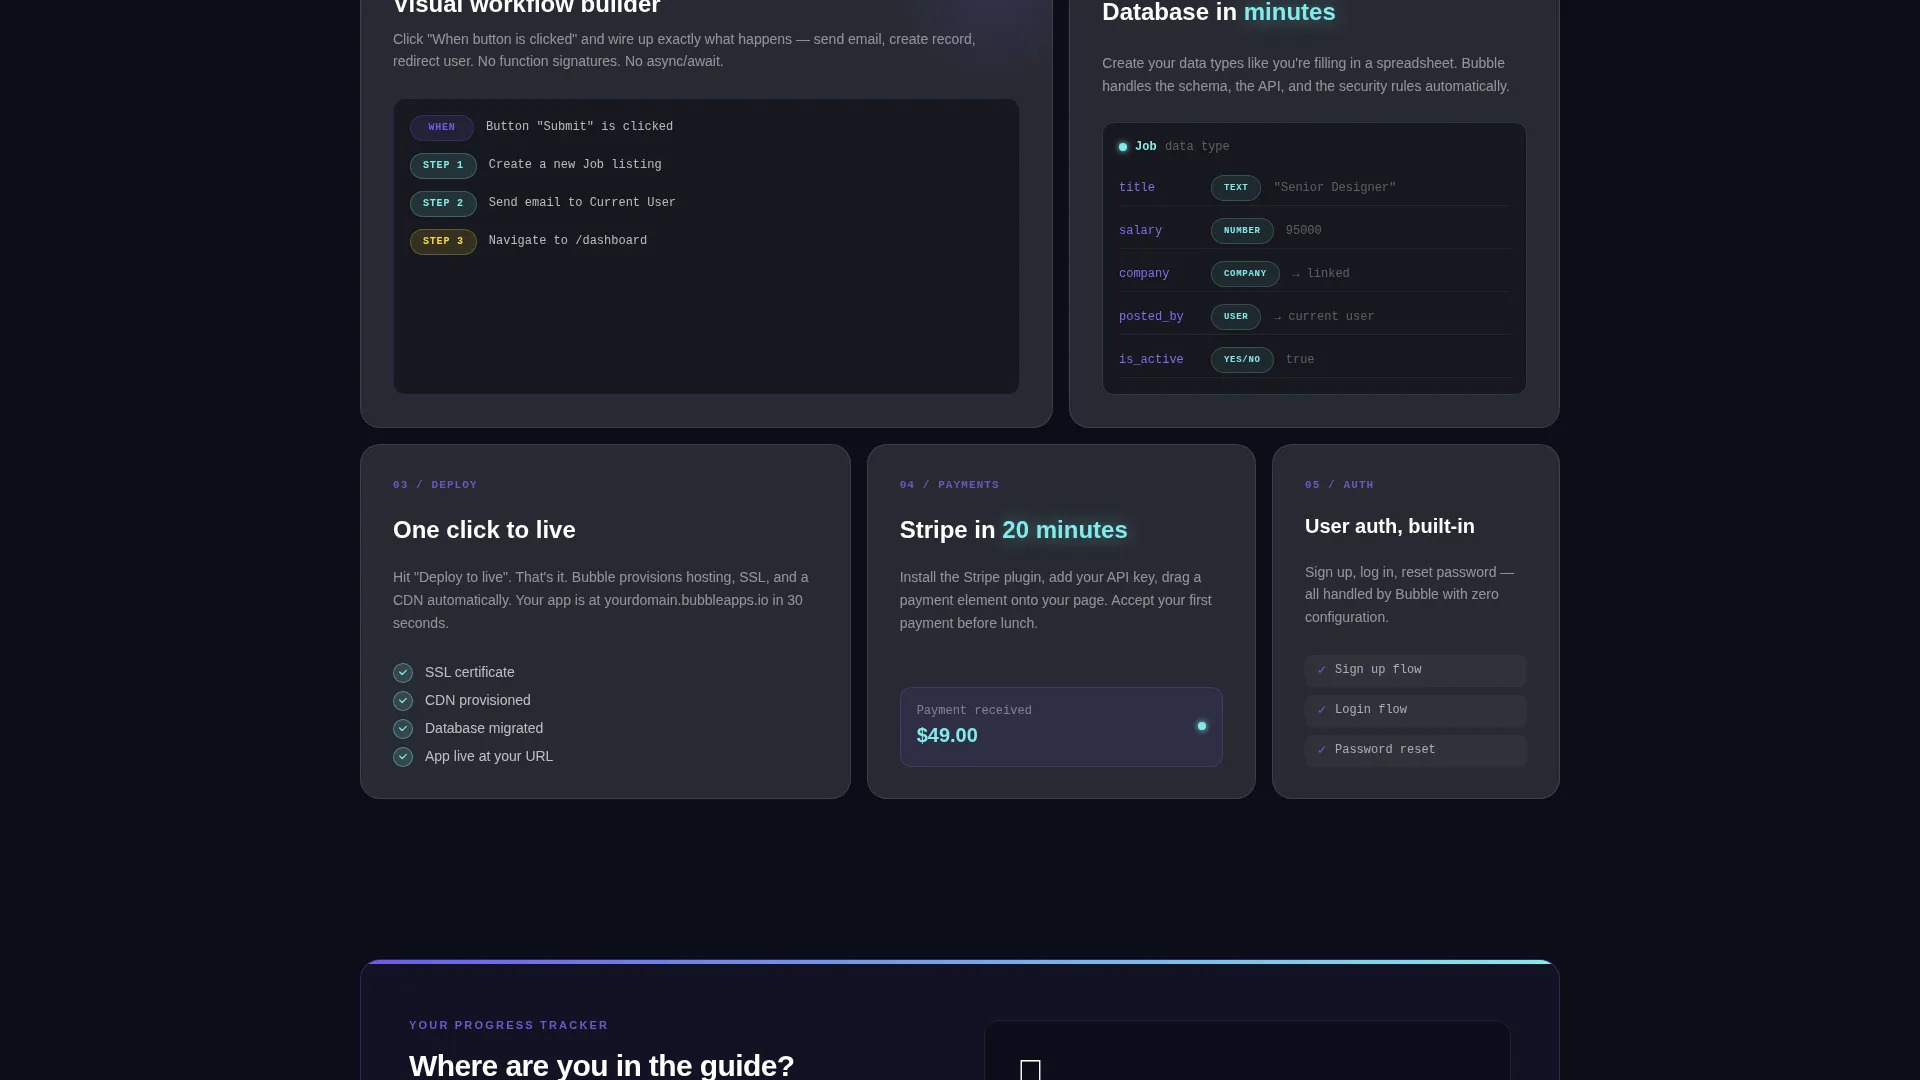Click the App live at your URL check icon
Image resolution: width=1920 pixels, height=1080 pixels.
(403, 757)
